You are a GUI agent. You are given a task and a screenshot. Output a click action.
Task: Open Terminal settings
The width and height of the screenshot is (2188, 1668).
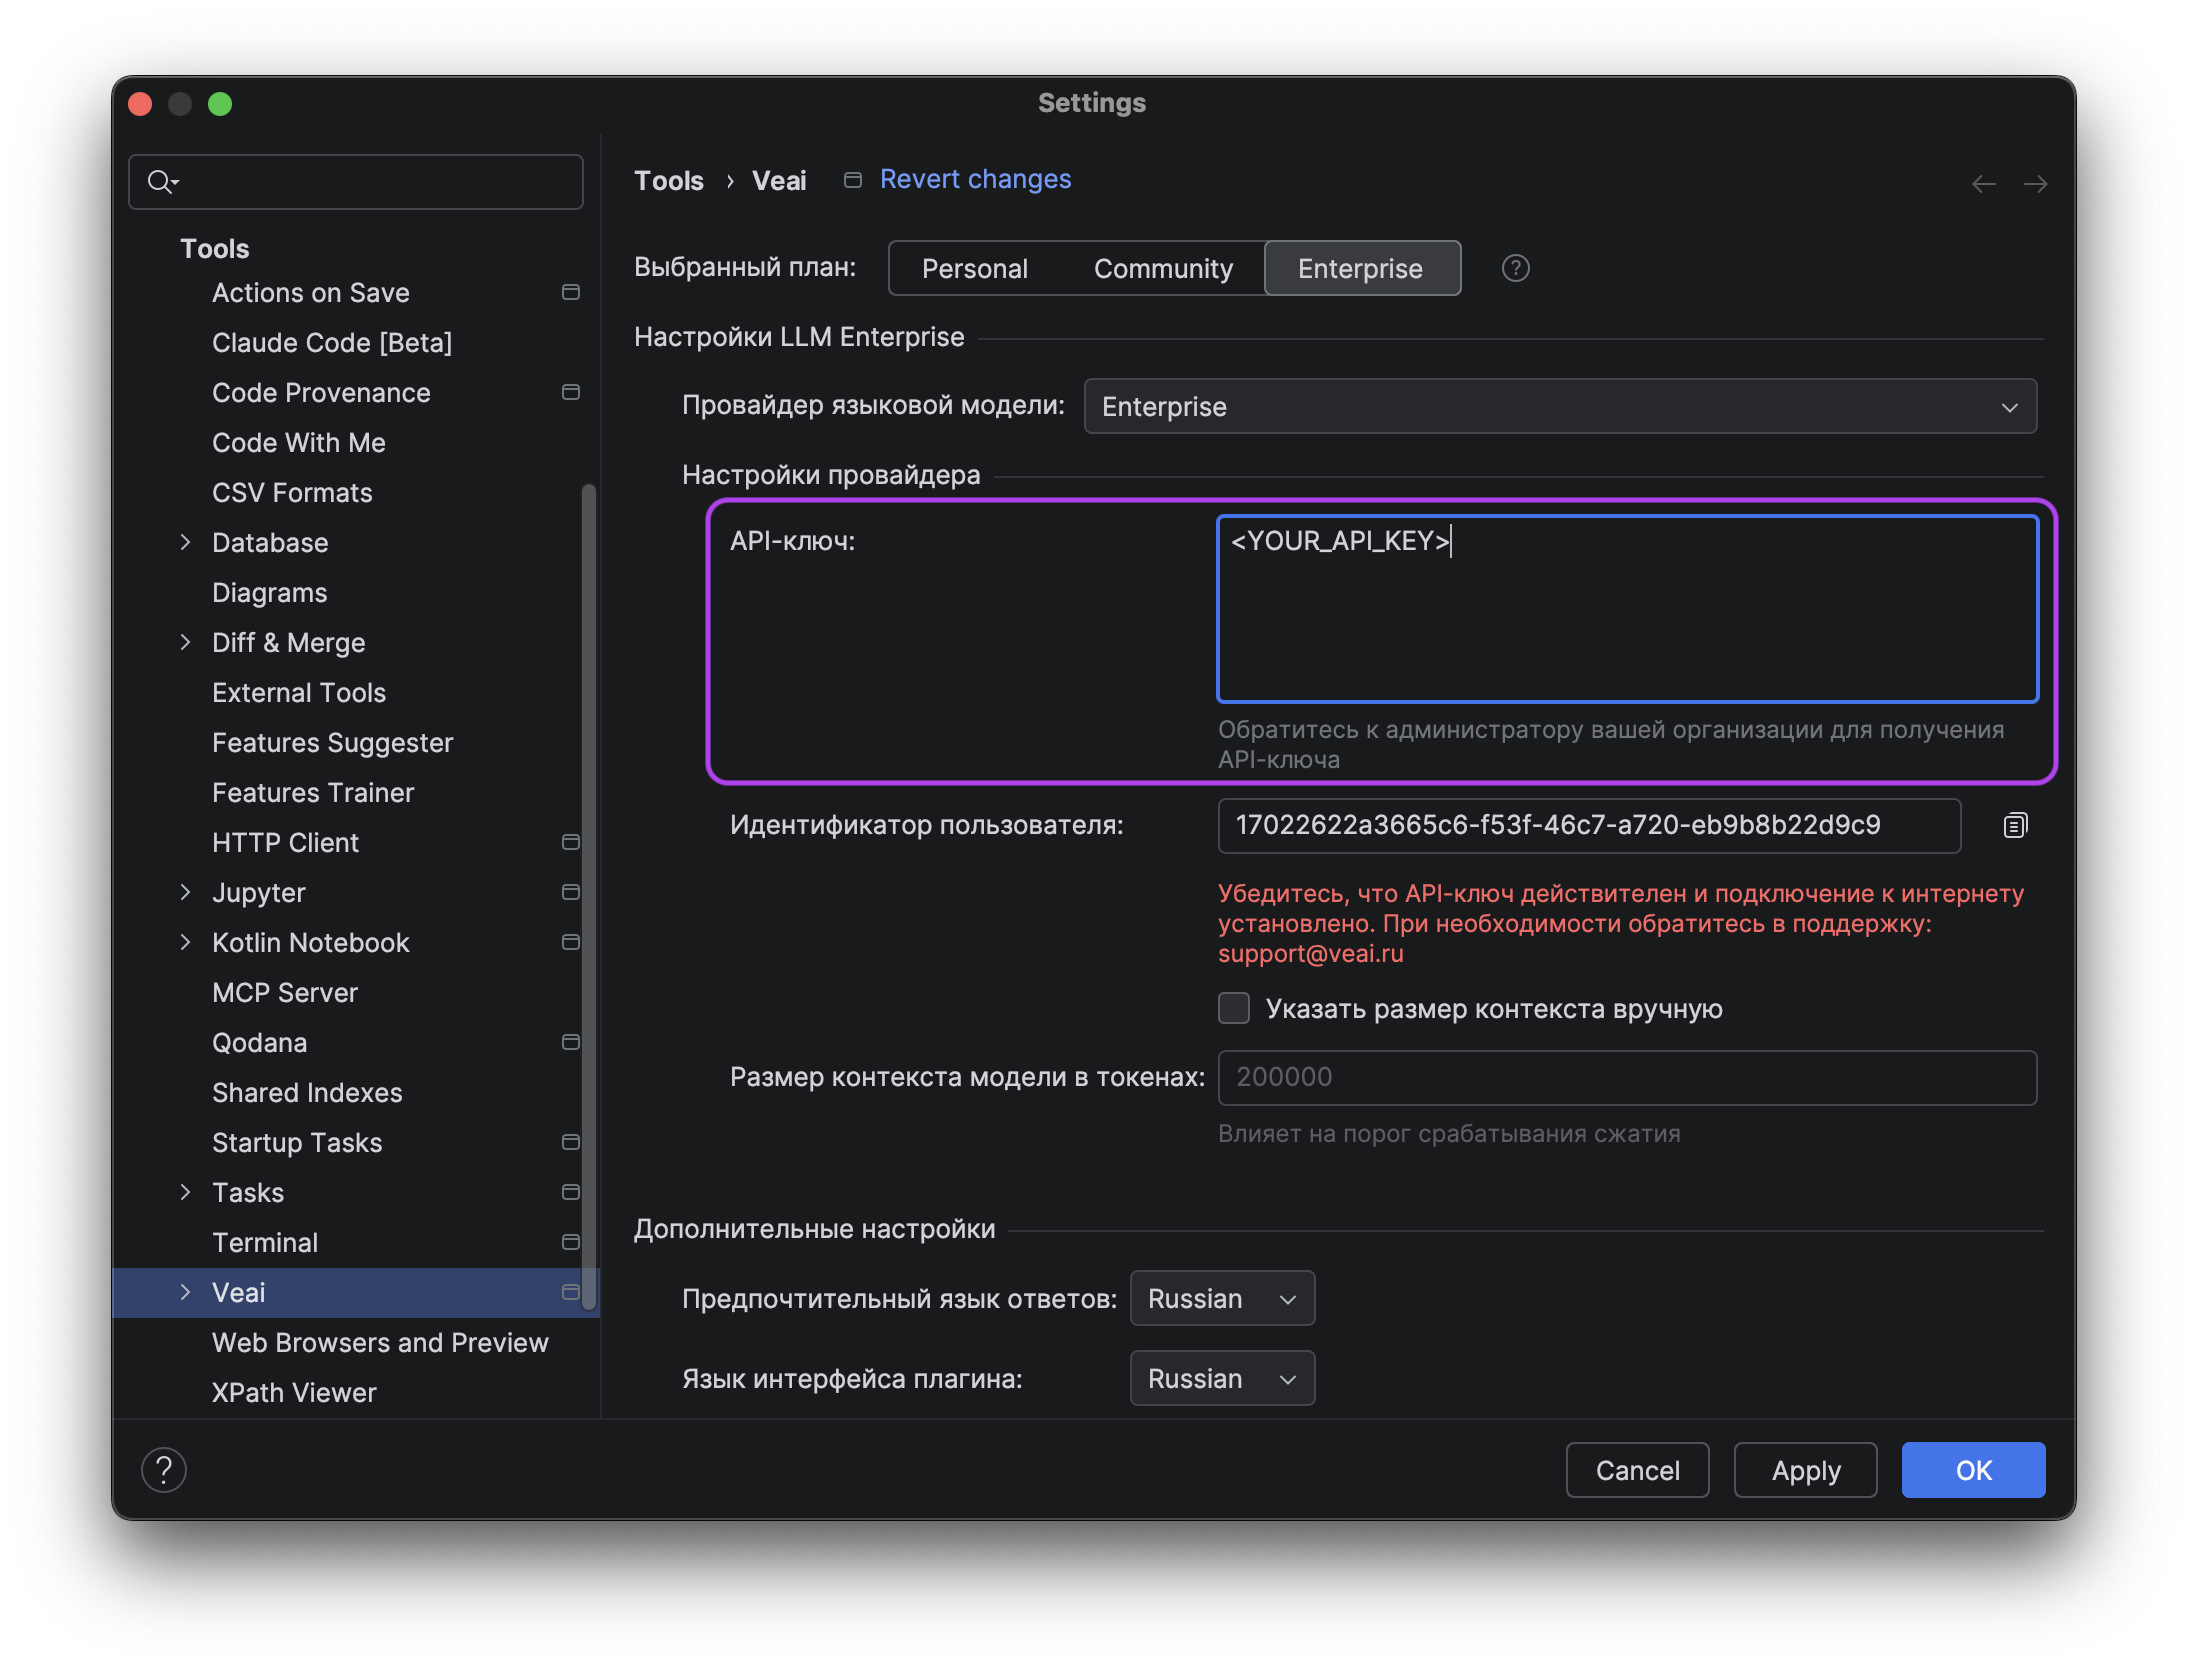click(x=265, y=1242)
